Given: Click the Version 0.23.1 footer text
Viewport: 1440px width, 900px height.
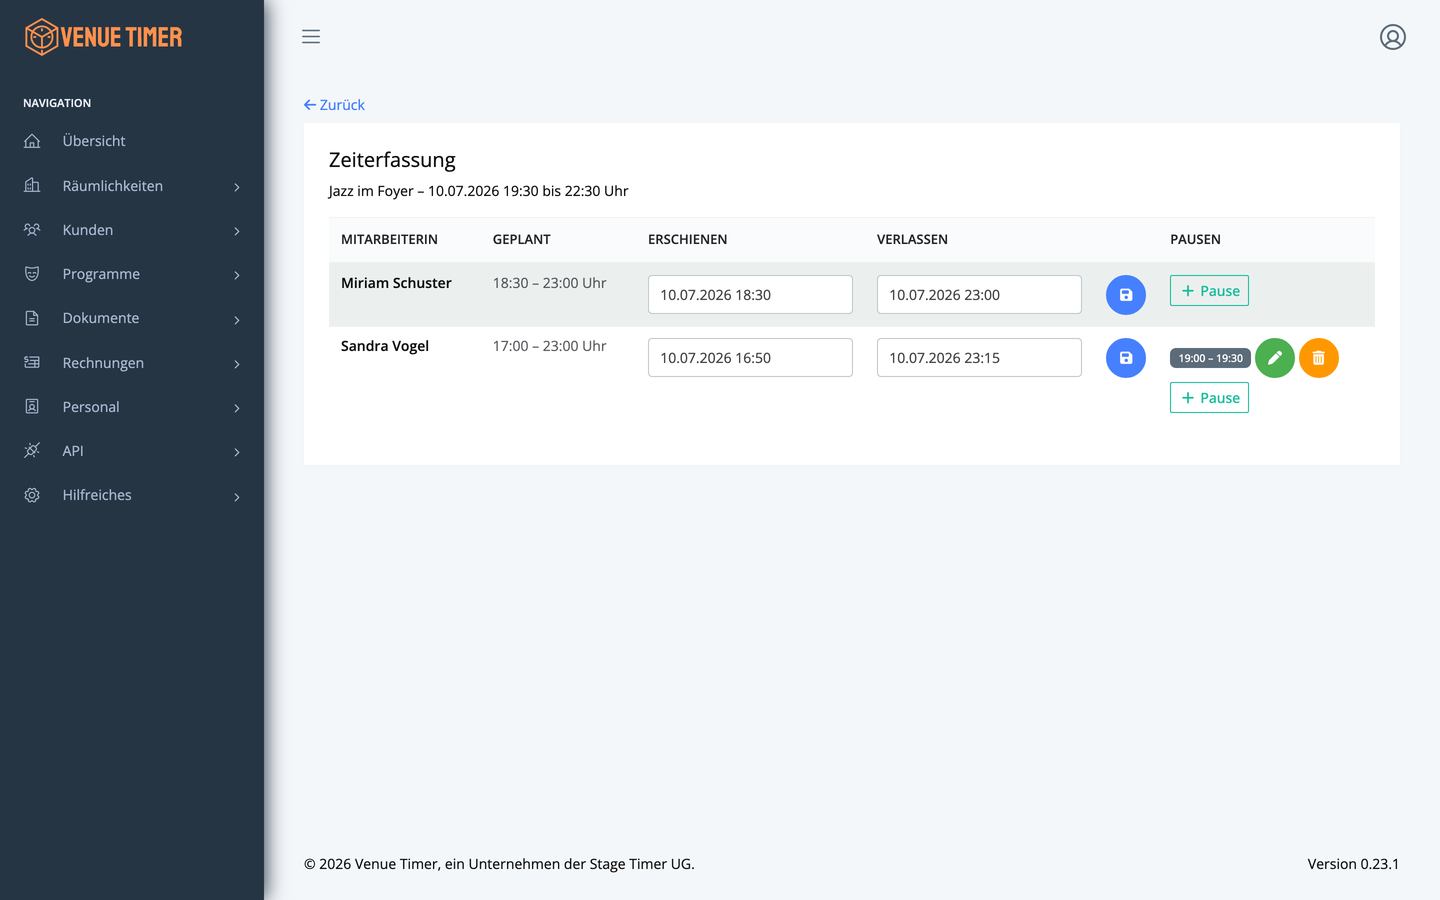Looking at the screenshot, I should (1353, 864).
